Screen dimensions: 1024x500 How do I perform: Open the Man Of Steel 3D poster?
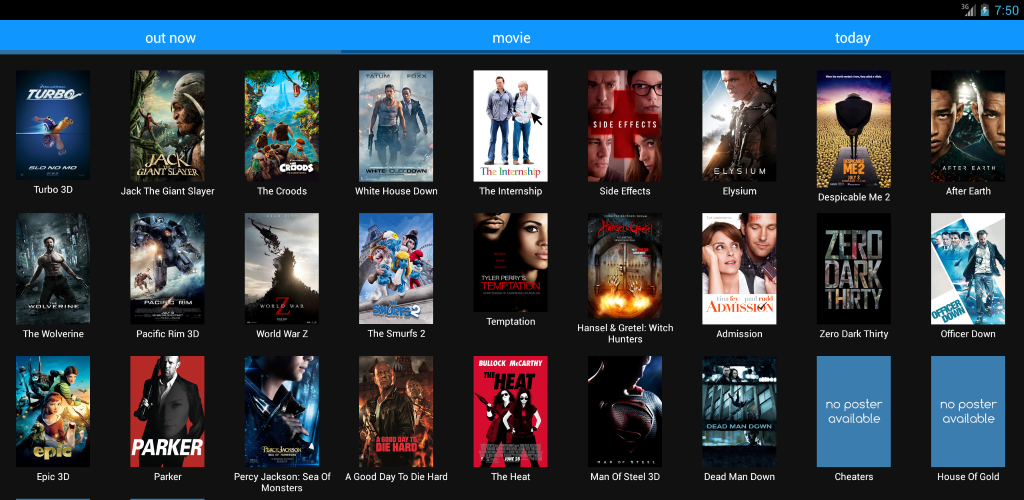(x=625, y=411)
